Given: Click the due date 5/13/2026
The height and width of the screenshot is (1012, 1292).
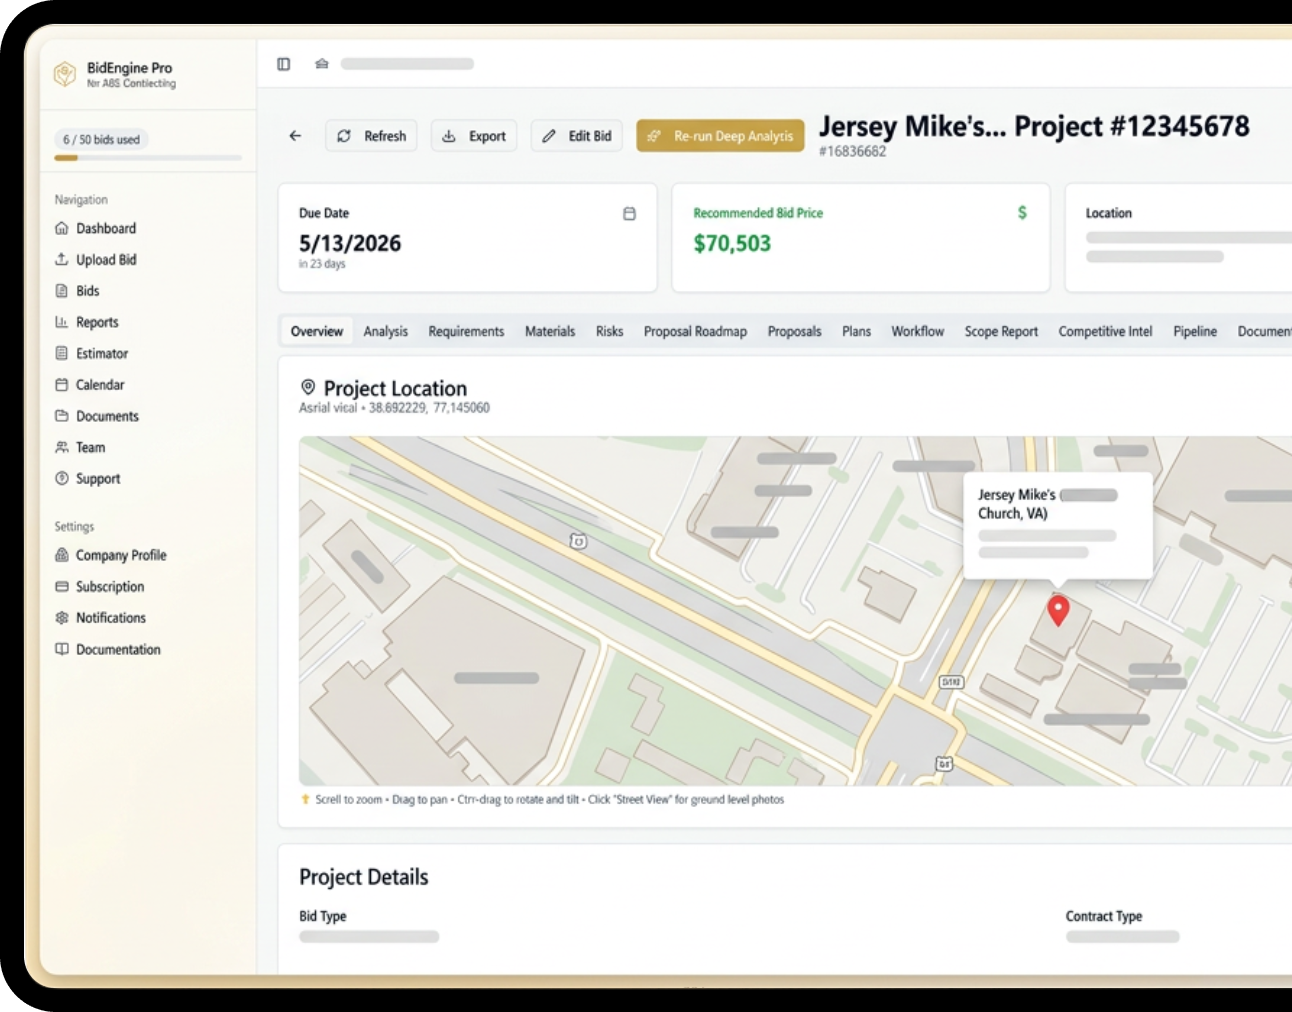Looking at the screenshot, I should [350, 243].
